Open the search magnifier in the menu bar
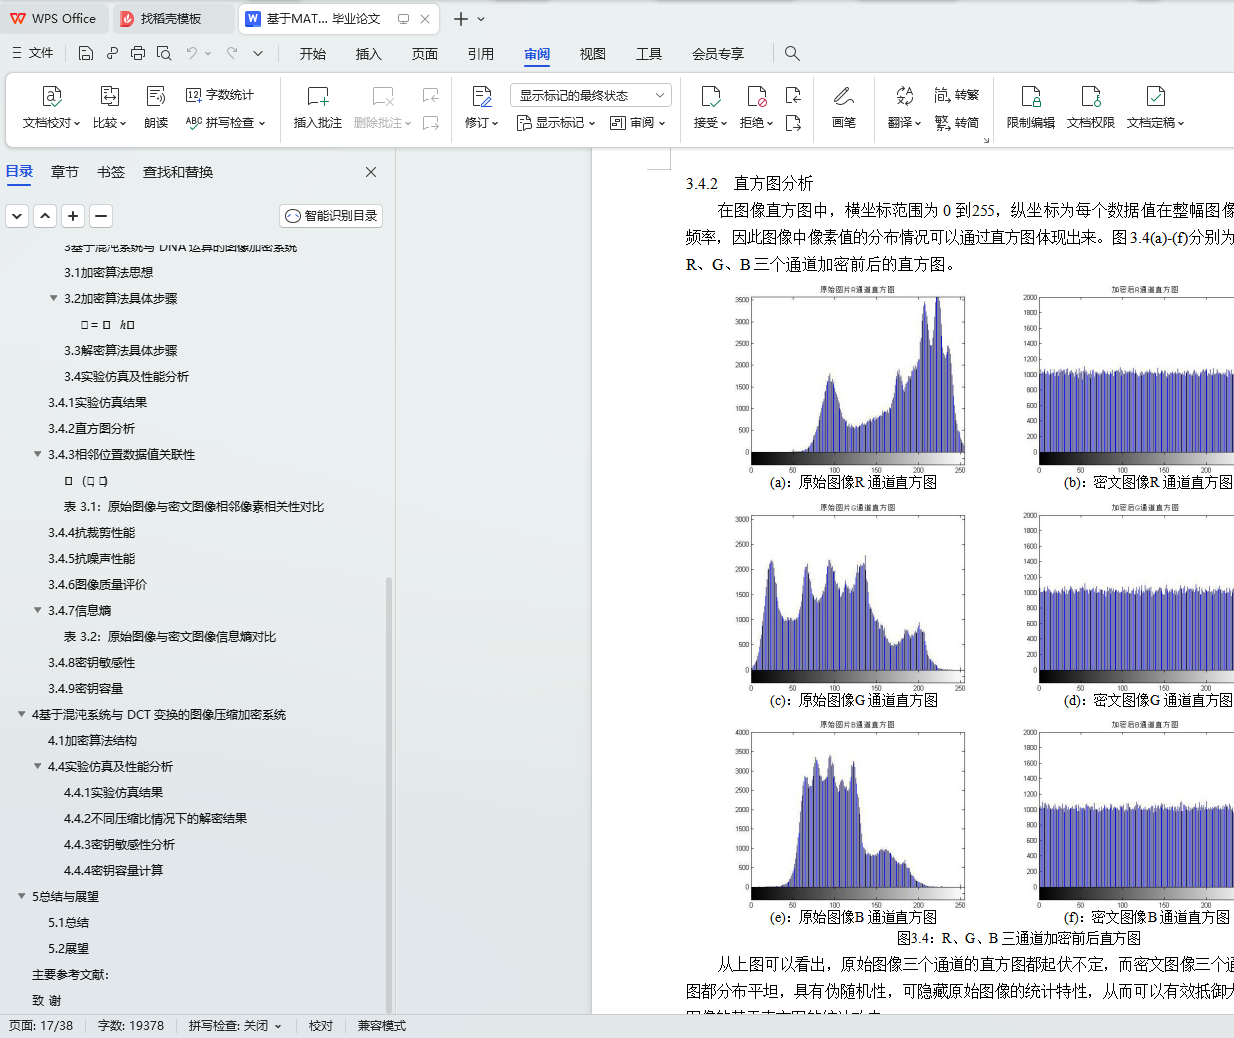 tap(792, 53)
